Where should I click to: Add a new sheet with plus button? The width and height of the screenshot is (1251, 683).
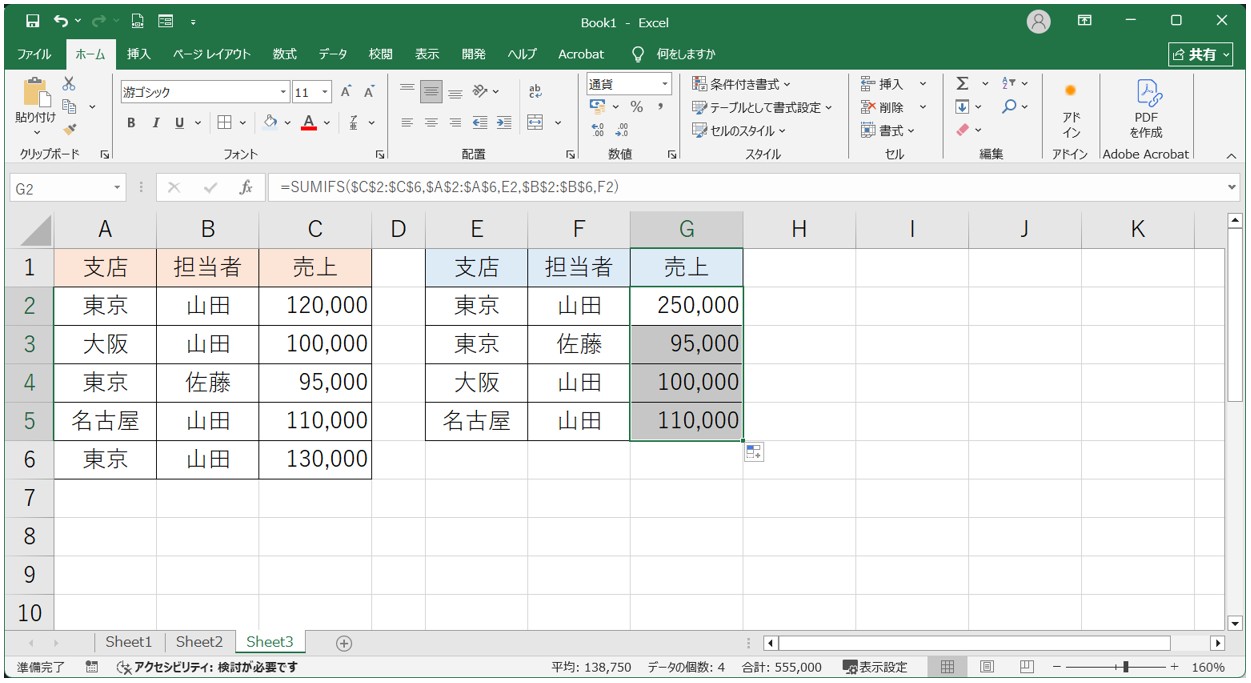[x=344, y=643]
